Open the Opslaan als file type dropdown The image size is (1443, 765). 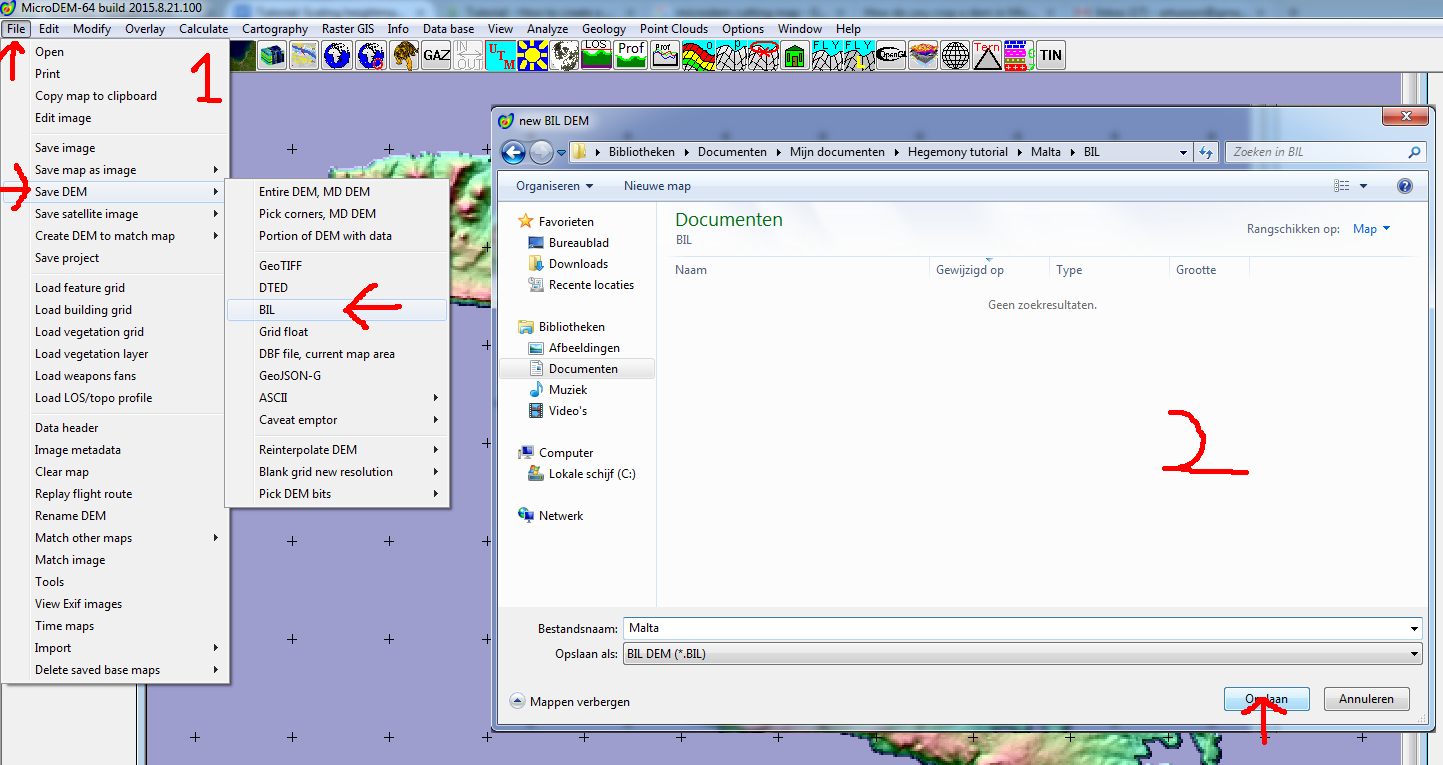tap(1414, 654)
